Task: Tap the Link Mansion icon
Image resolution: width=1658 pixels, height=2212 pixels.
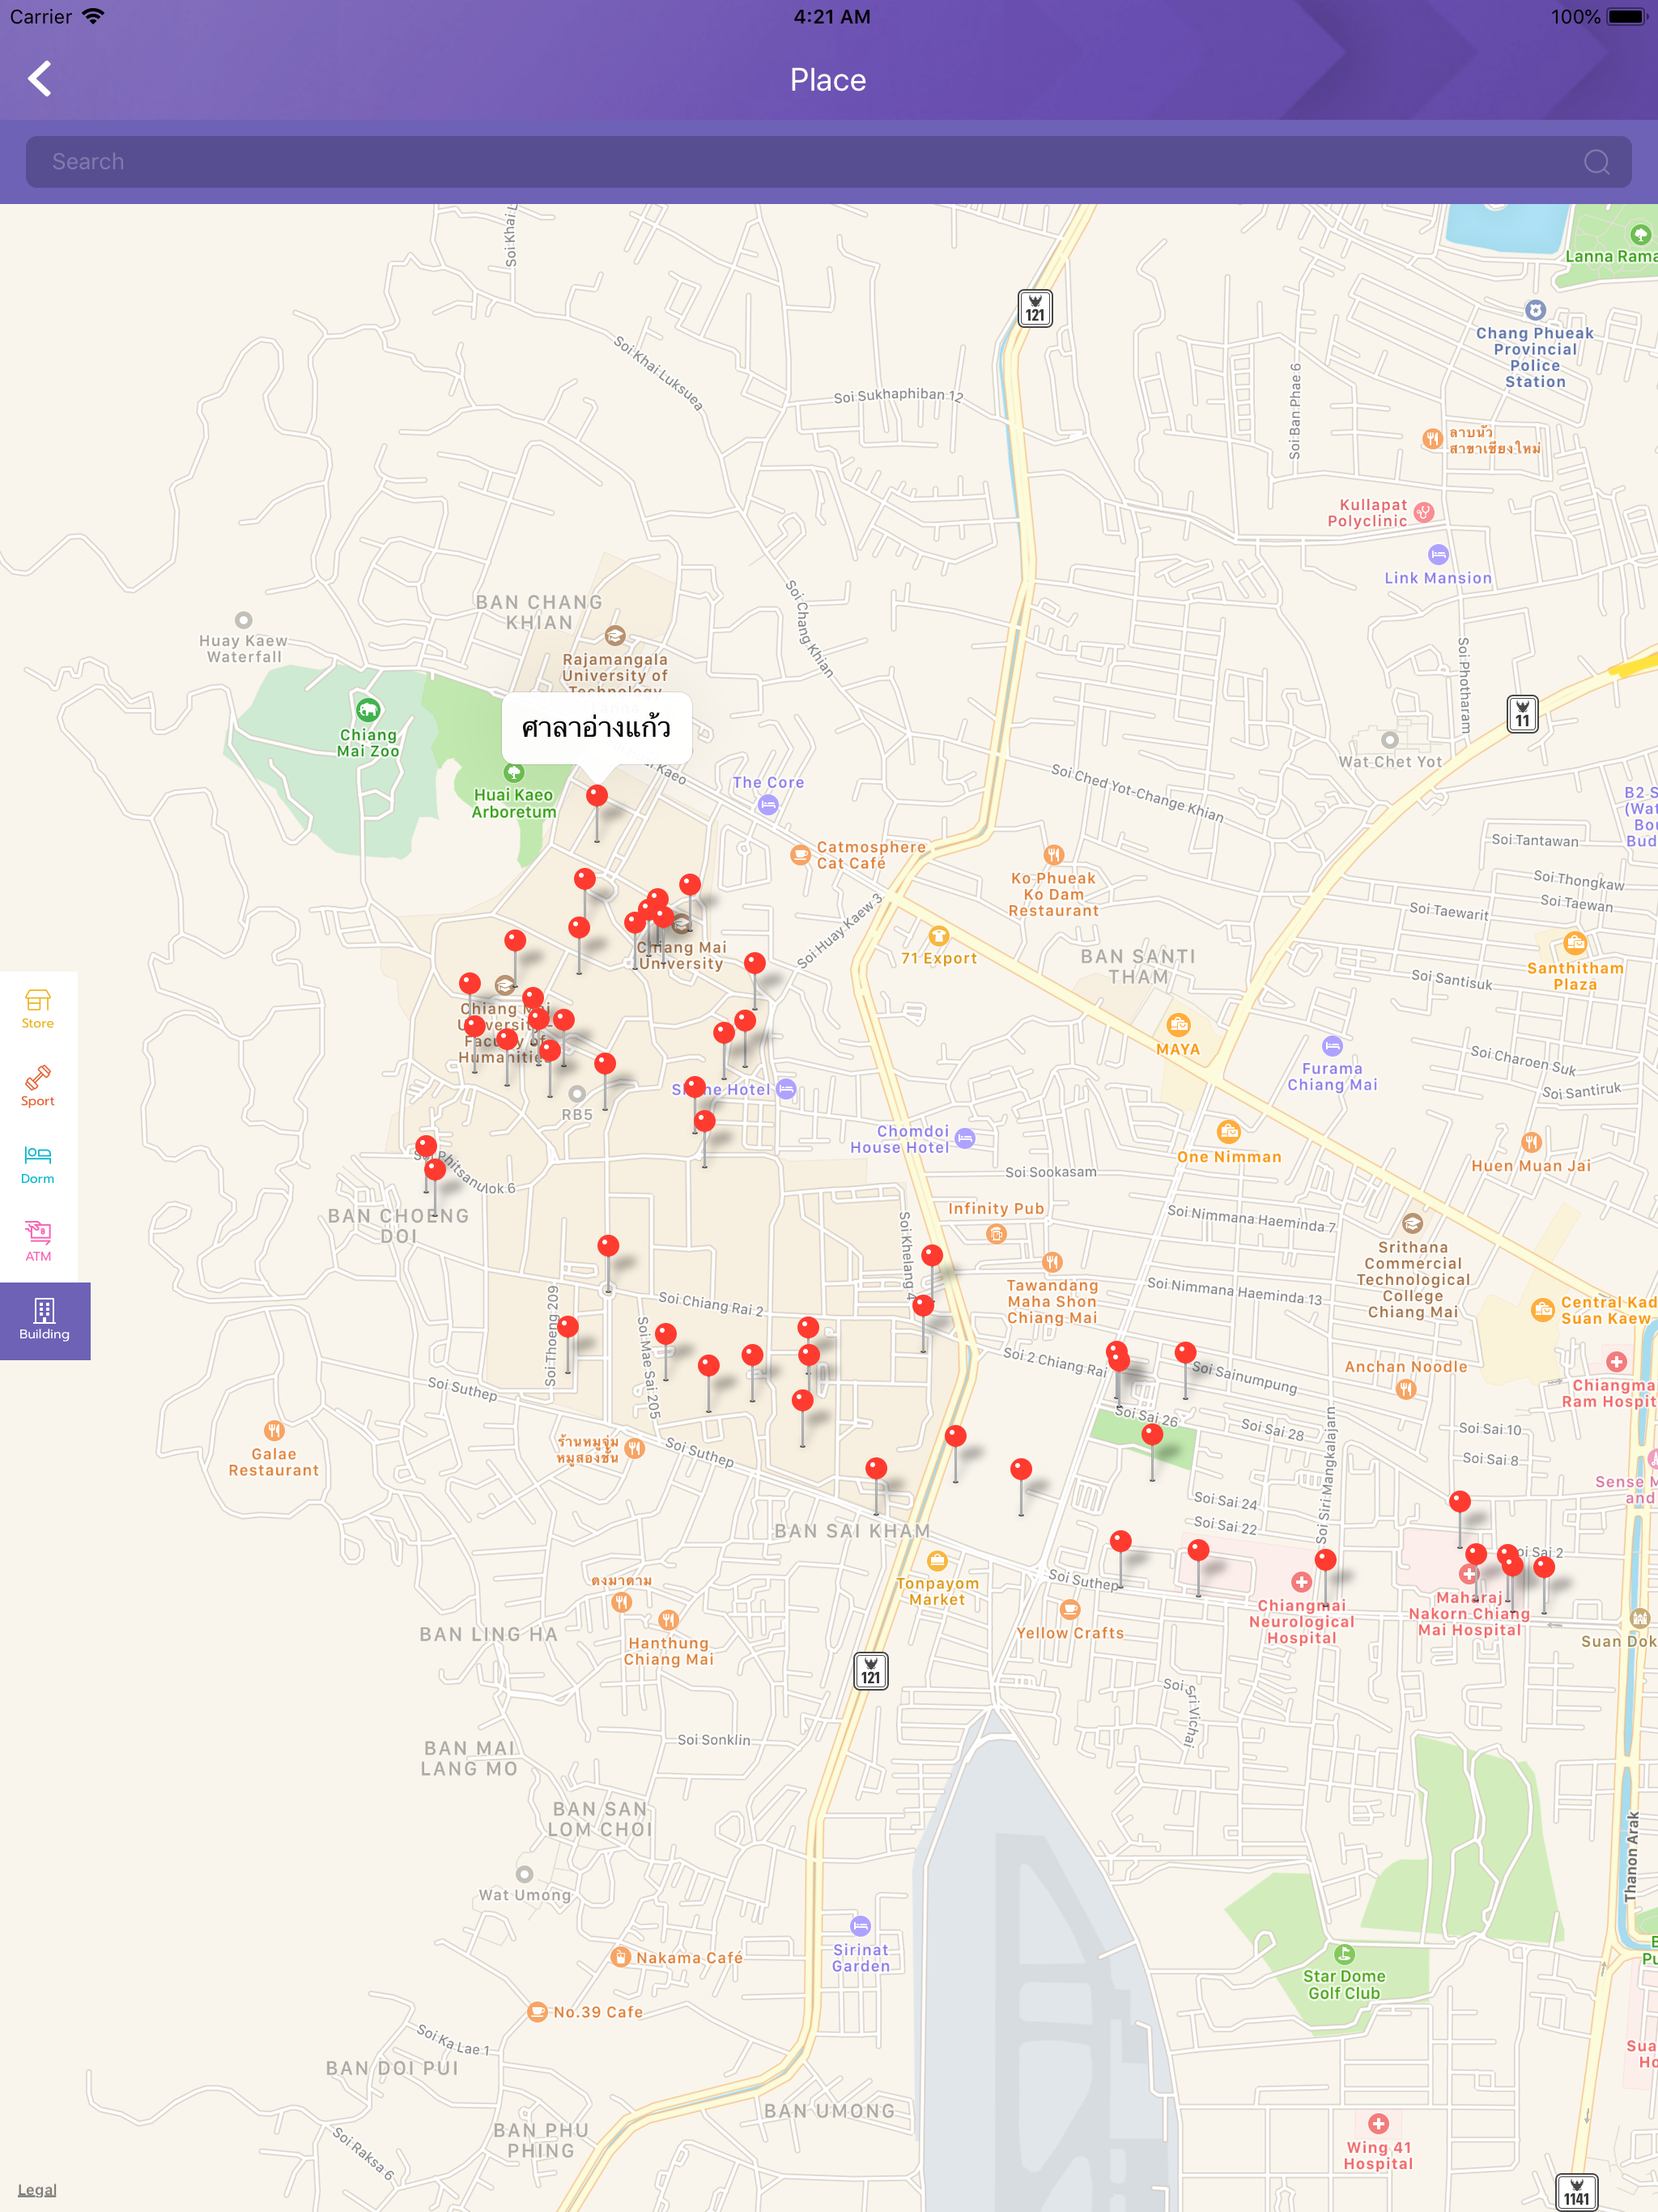Action: [x=1438, y=555]
